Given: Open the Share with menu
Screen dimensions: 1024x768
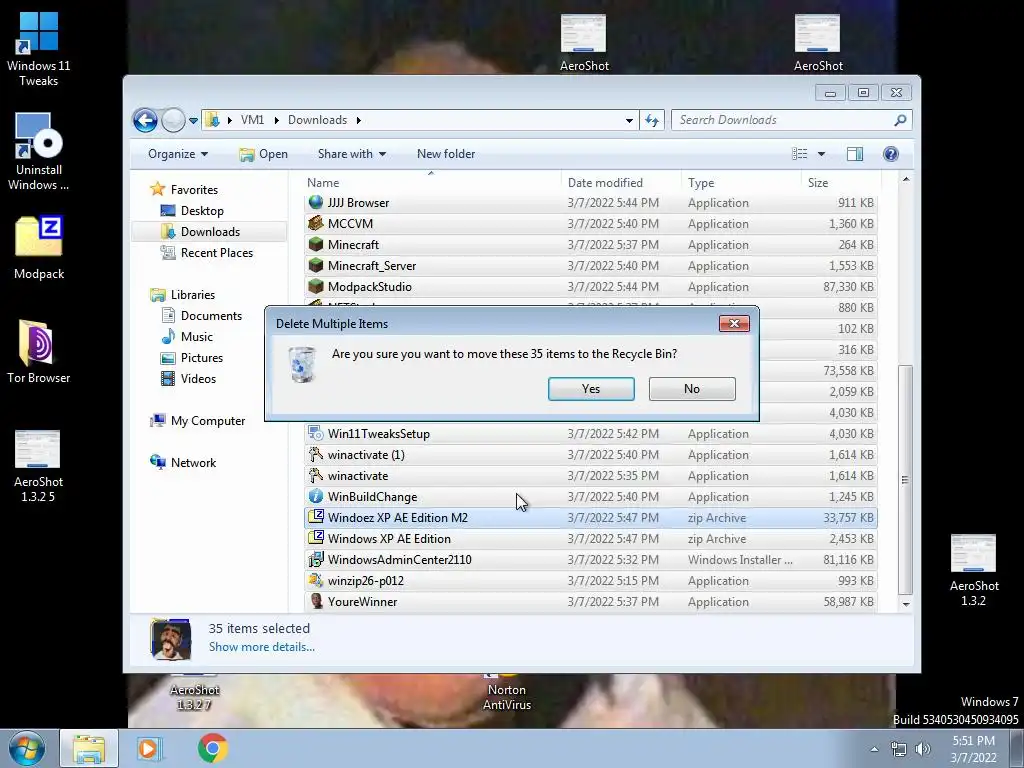Looking at the screenshot, I should click(x=351, y=154).
